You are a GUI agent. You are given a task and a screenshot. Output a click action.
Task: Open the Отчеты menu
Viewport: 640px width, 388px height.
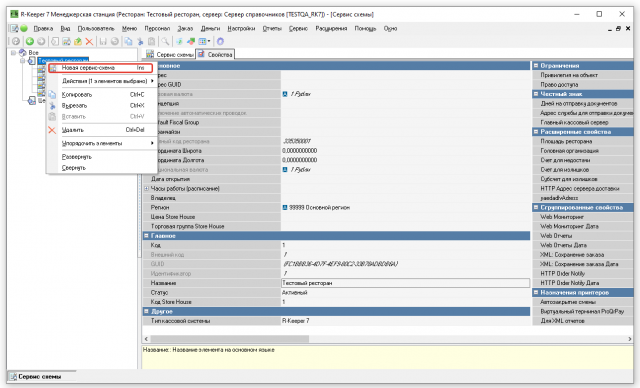click(272, 29)
